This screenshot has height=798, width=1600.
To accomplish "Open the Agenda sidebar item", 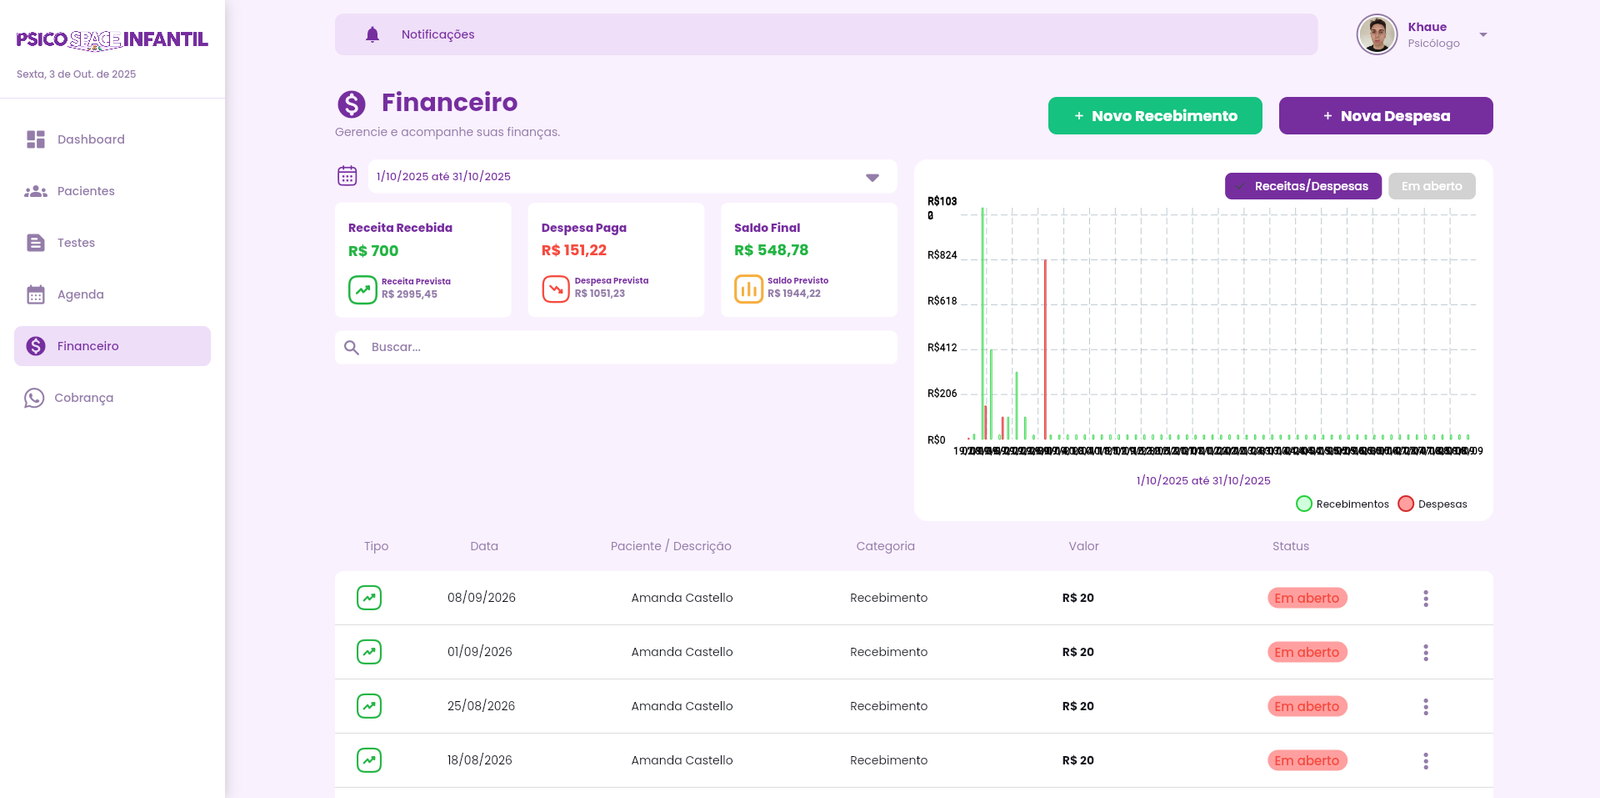I will pos(80,295).
